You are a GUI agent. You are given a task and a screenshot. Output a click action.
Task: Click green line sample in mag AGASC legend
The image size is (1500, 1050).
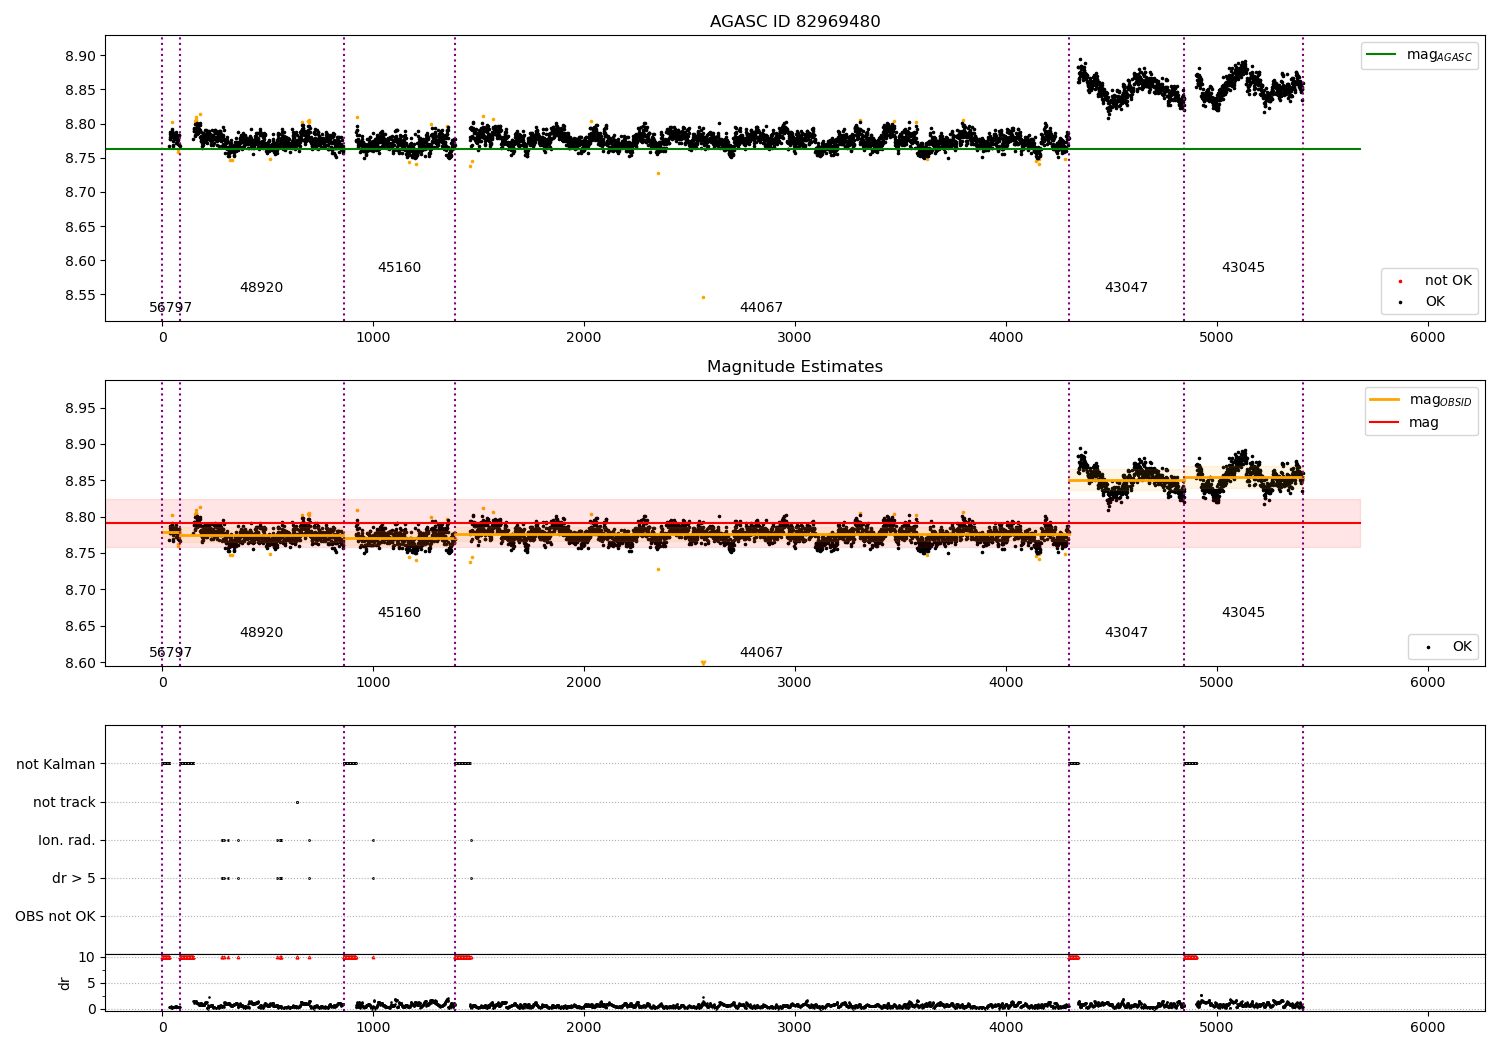click(1382, 55)
